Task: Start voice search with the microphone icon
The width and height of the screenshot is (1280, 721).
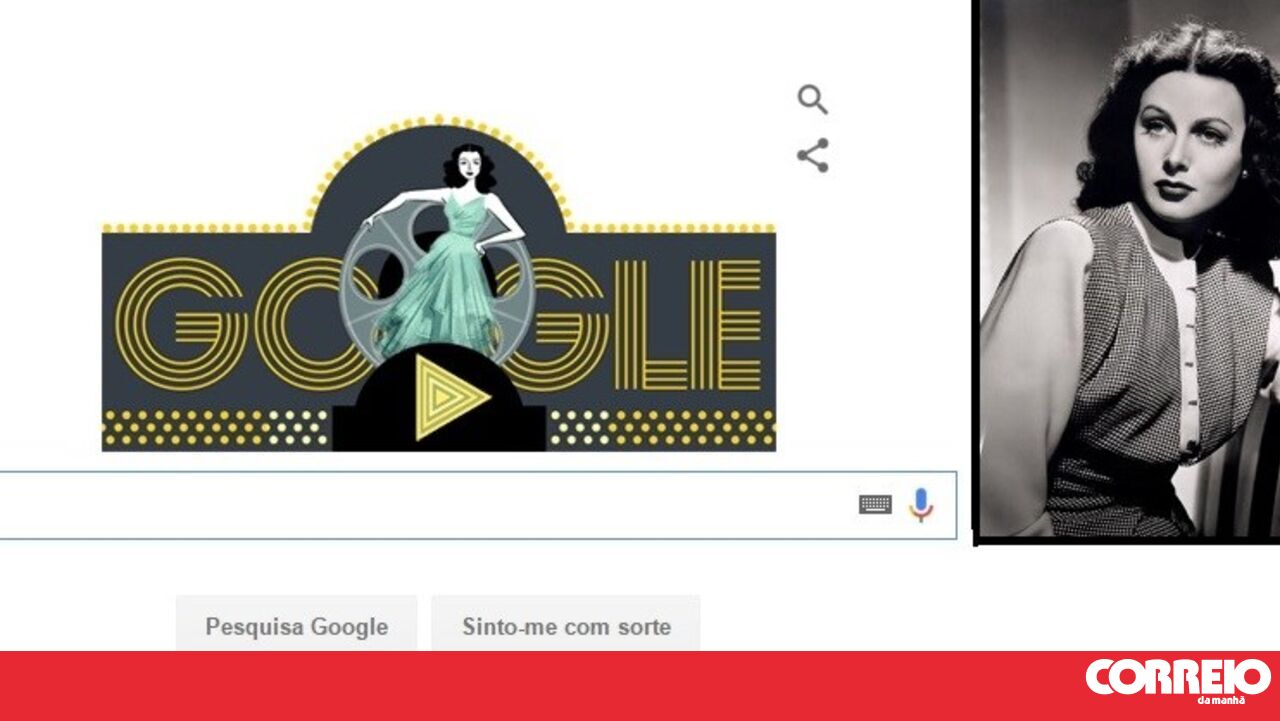Action: 921,505
